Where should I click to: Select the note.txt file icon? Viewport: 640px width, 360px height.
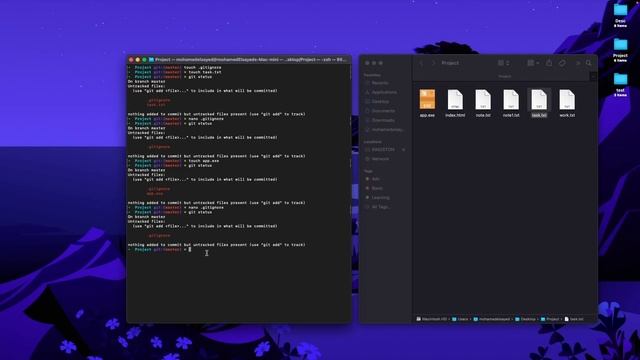(x=483, y=100)
